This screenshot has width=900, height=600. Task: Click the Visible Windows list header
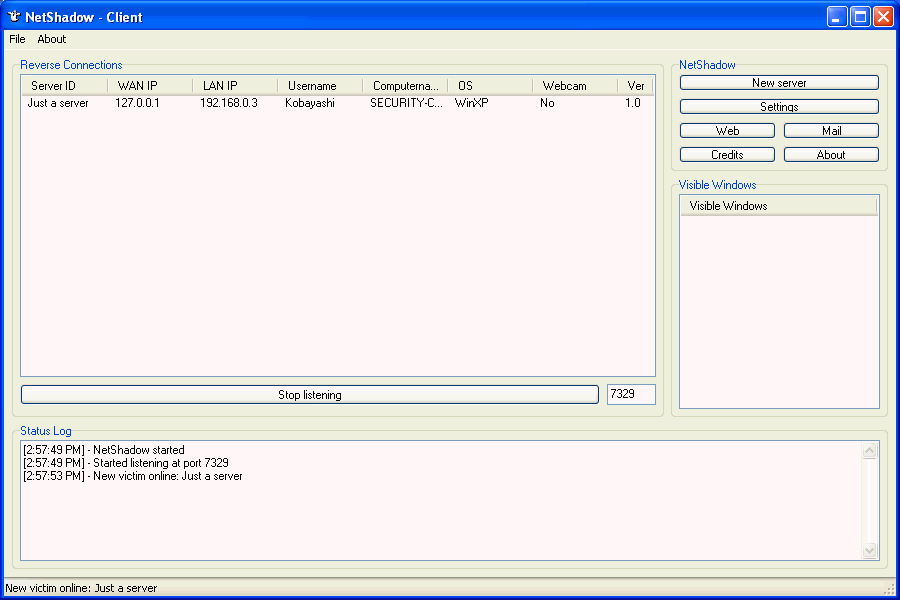tap(779, 205)
